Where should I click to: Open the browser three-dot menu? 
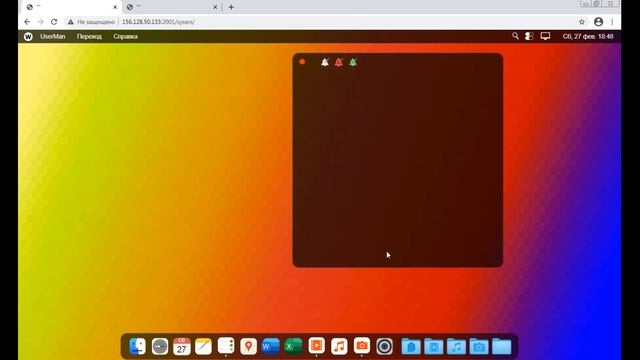tap(612, 22)
